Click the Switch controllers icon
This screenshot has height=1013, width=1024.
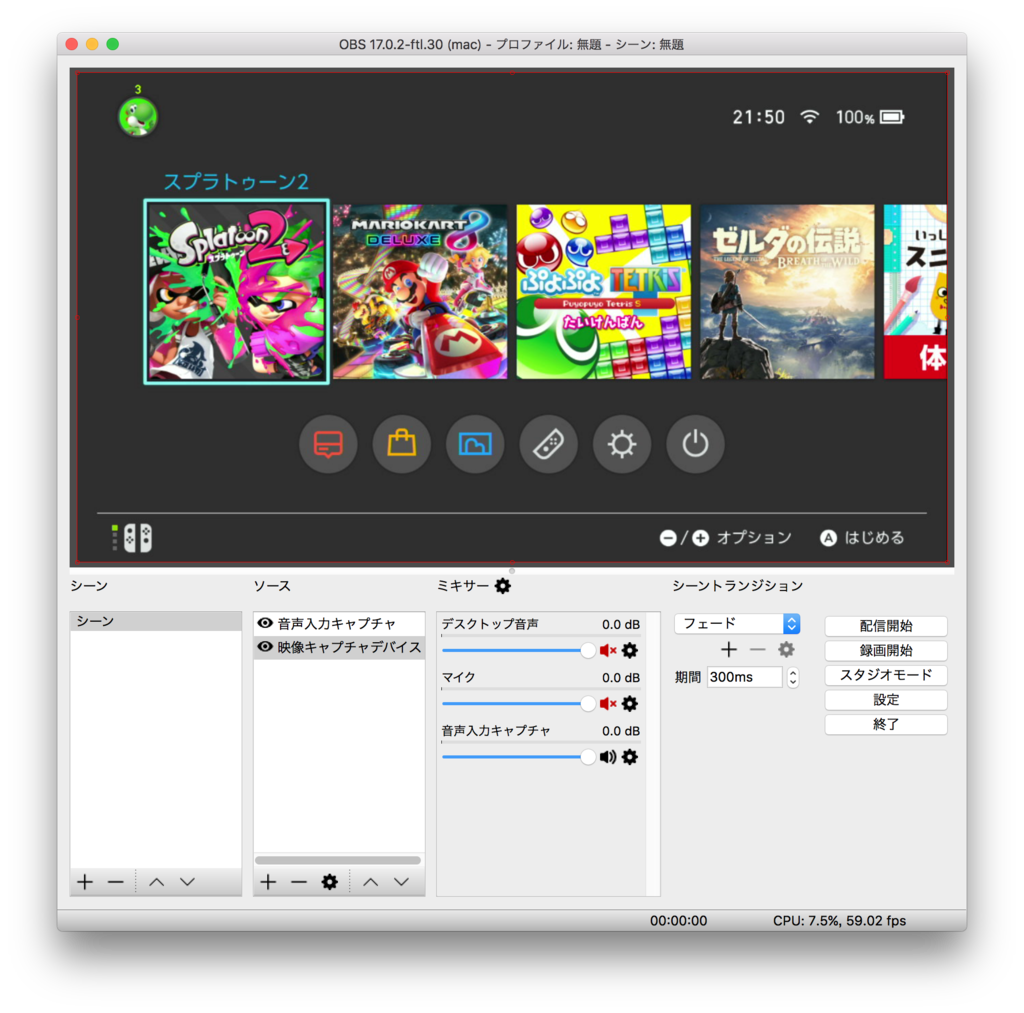(549, 444)
